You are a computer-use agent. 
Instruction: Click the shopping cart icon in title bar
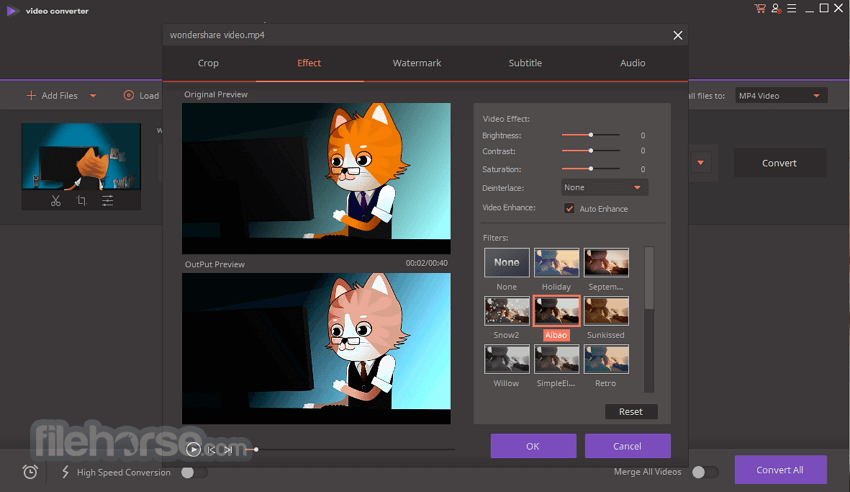coord(760,9)
